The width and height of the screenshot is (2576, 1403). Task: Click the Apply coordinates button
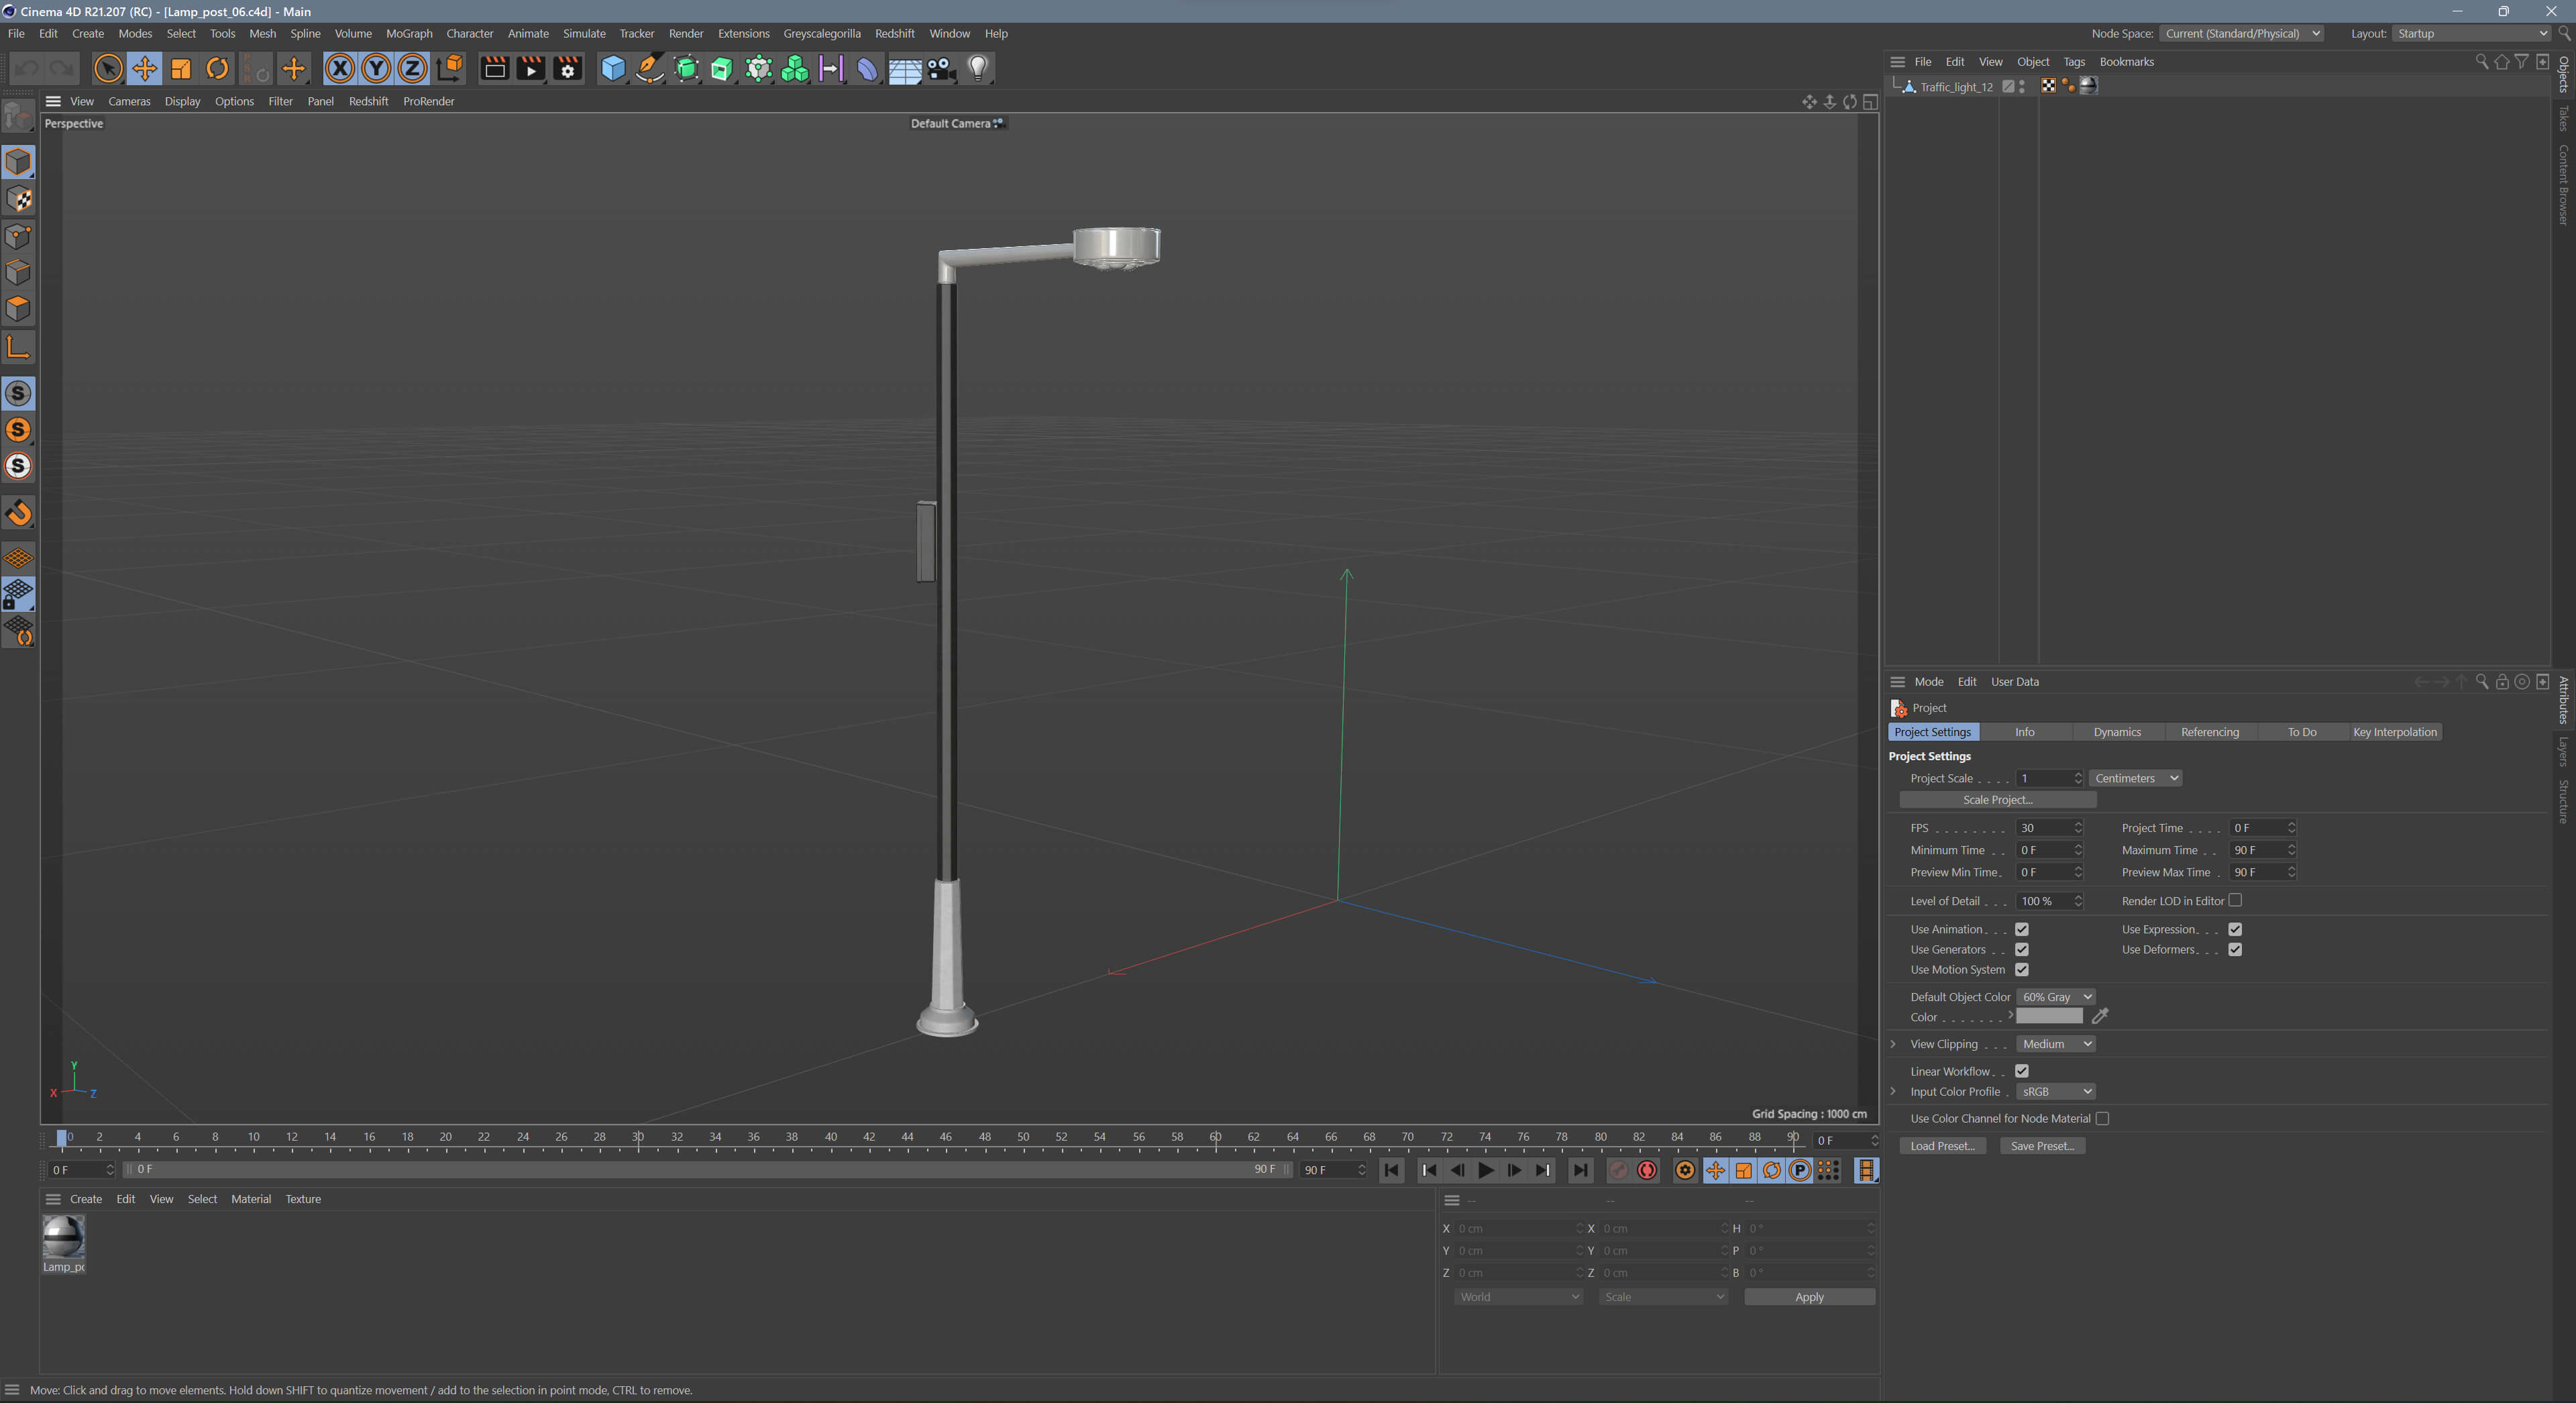pos(1808,1297)
